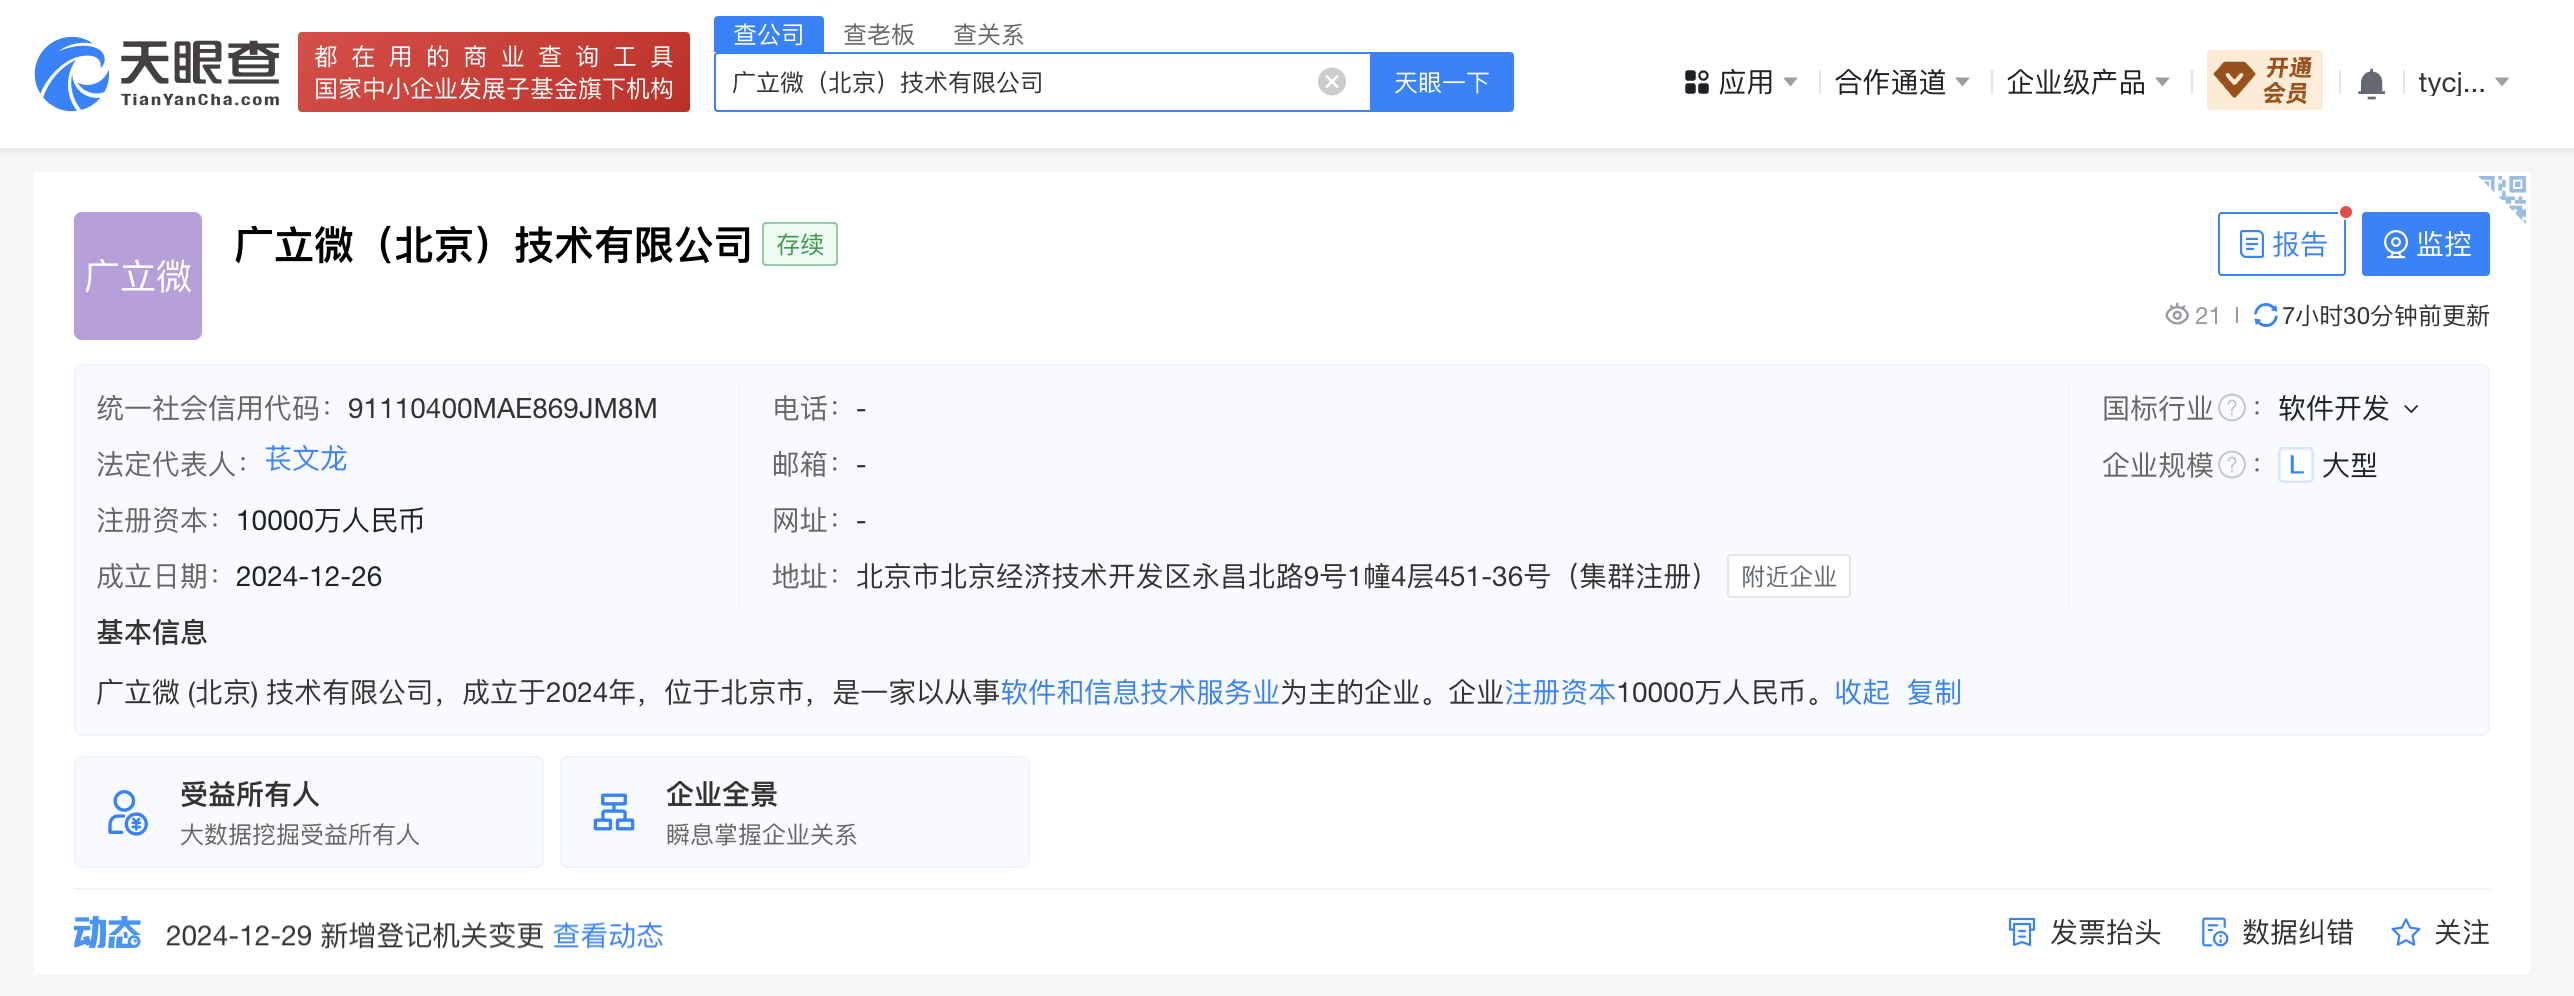Click the help icon beside 企业规模
This screenshot has height=996, width=2574.
point(2232,465)
